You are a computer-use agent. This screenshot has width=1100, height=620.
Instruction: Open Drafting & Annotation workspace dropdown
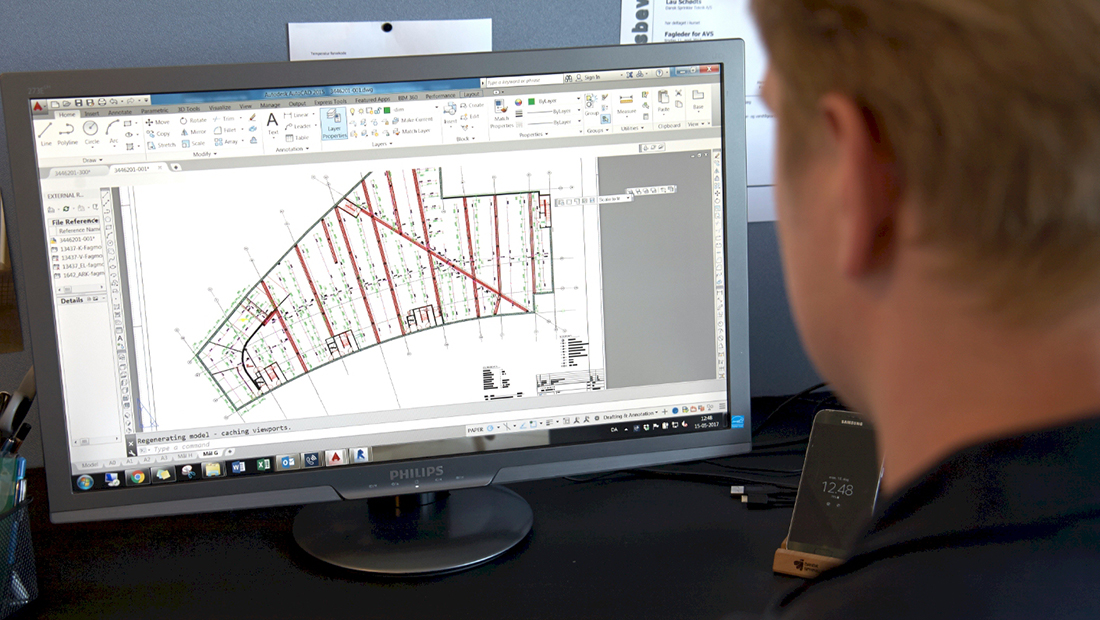[x=629, y=415]
